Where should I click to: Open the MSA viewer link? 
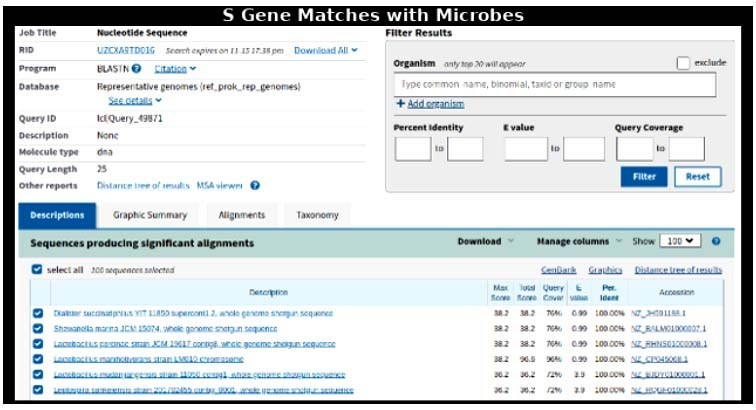pyautogui.click(x=219, y=186)
